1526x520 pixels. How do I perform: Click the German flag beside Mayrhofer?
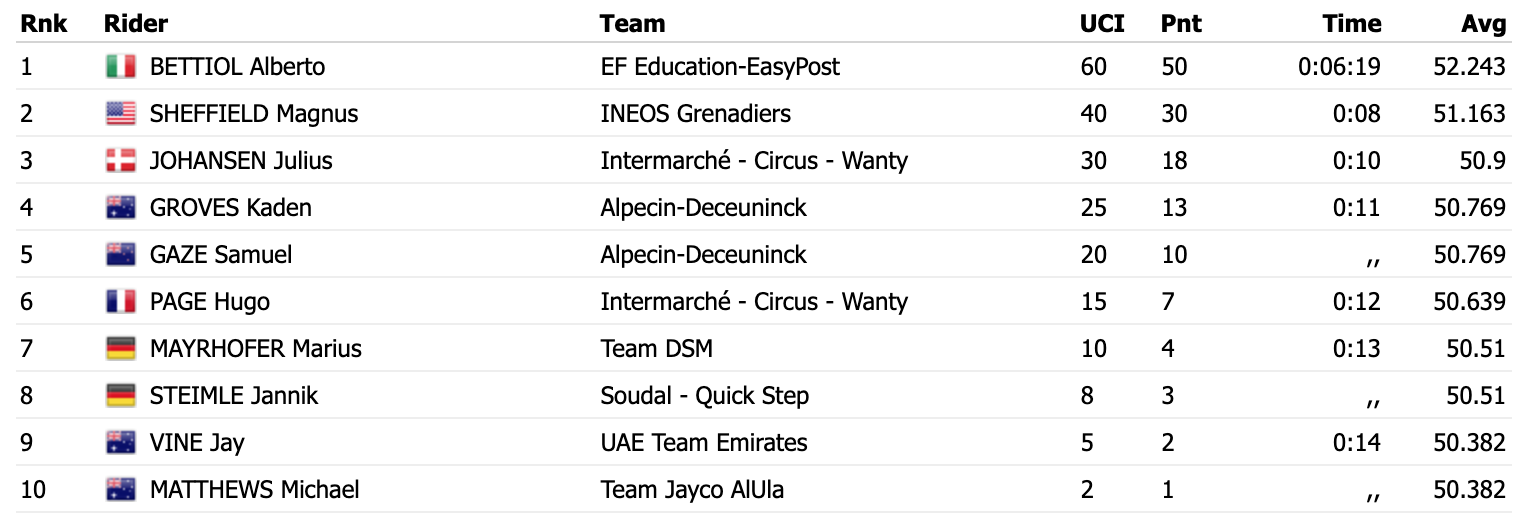pyautogui.click(x=120, y=349)
